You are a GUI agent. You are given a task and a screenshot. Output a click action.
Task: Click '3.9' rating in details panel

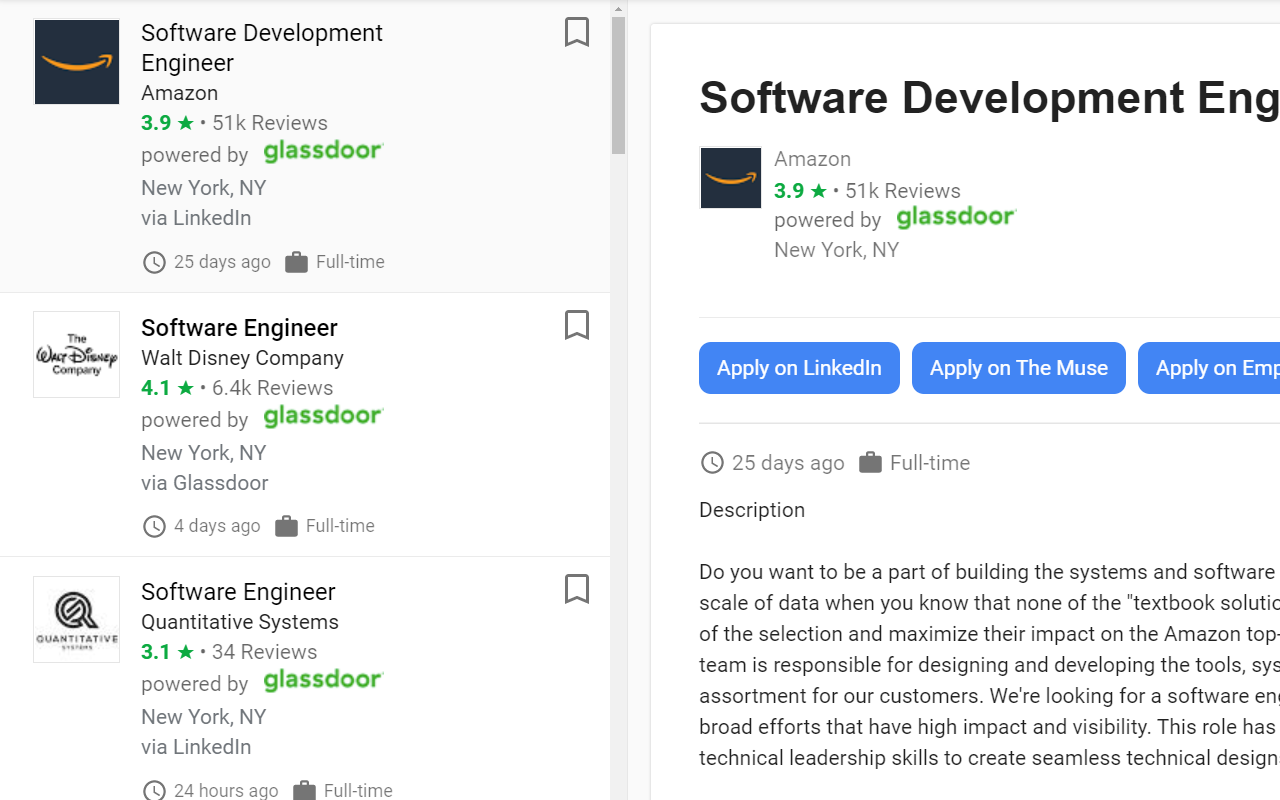[x=789, y=191]
